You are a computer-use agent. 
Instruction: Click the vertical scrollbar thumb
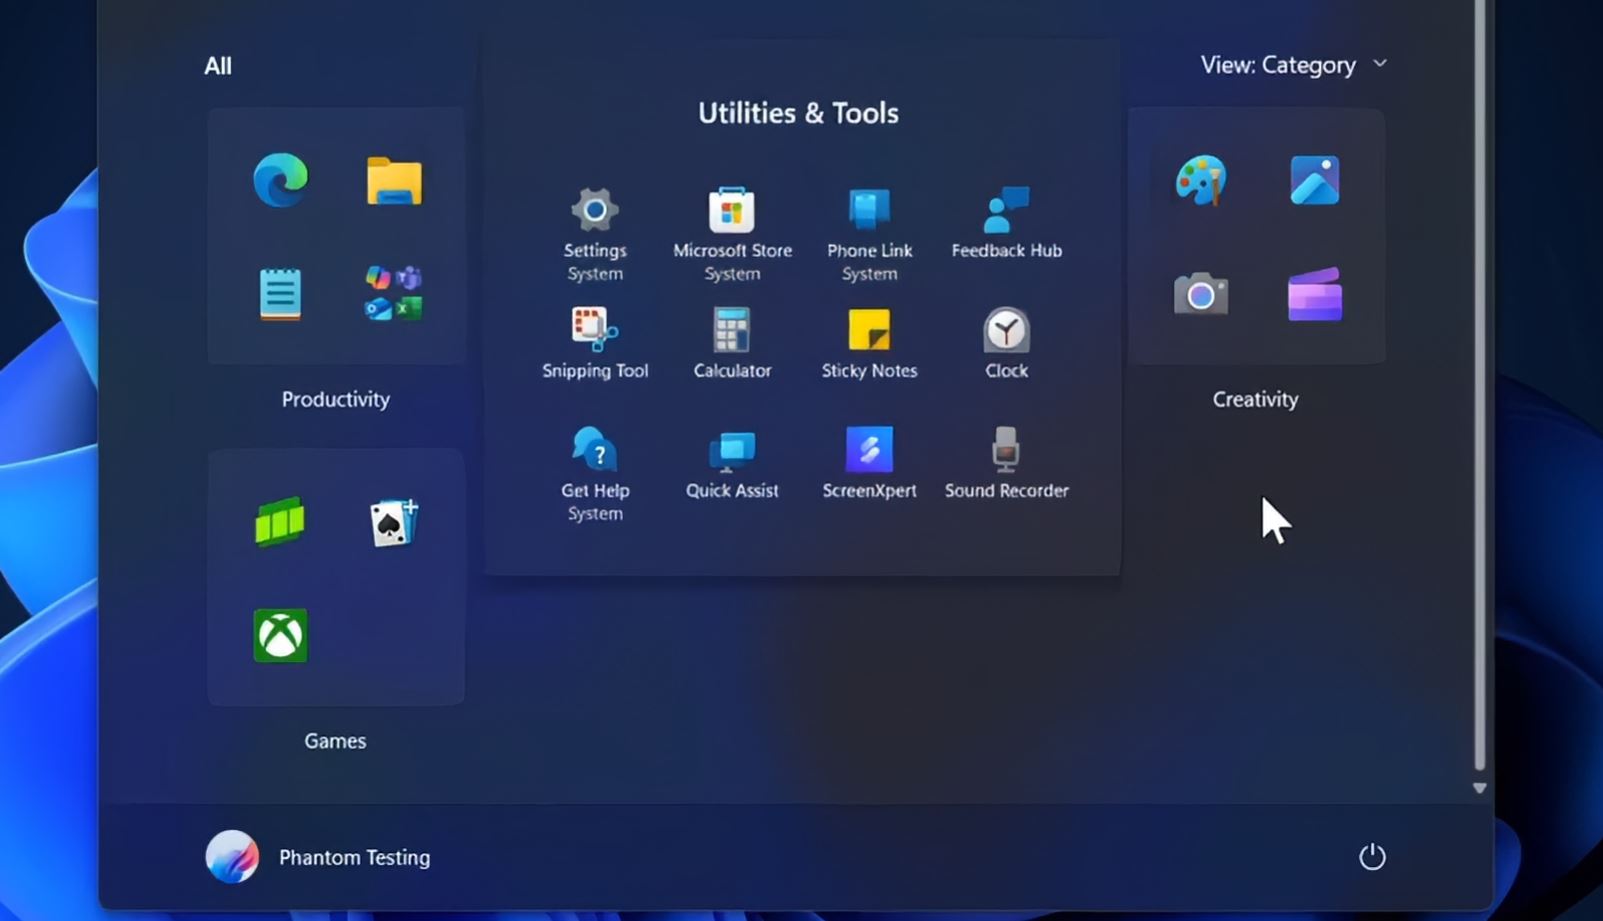[1480, 385]
